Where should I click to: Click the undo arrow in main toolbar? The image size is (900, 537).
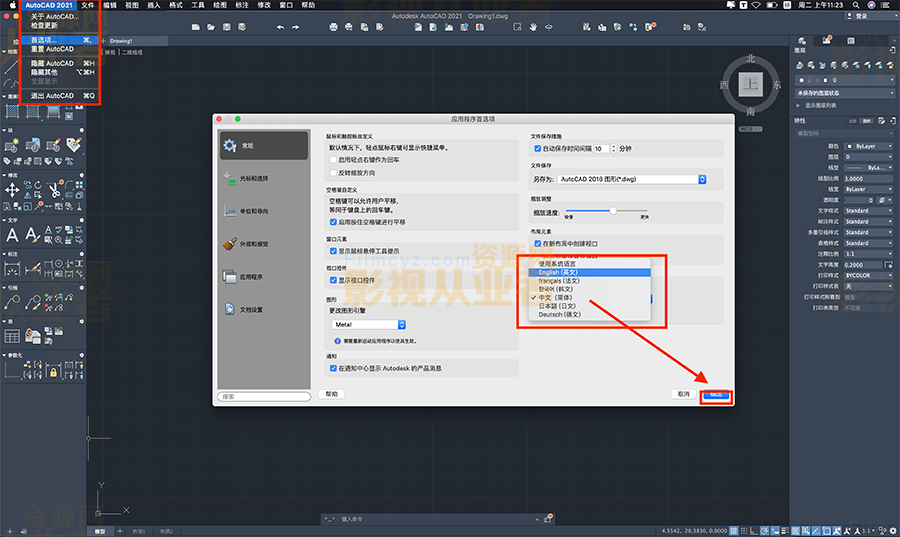(x=280, y=27)
